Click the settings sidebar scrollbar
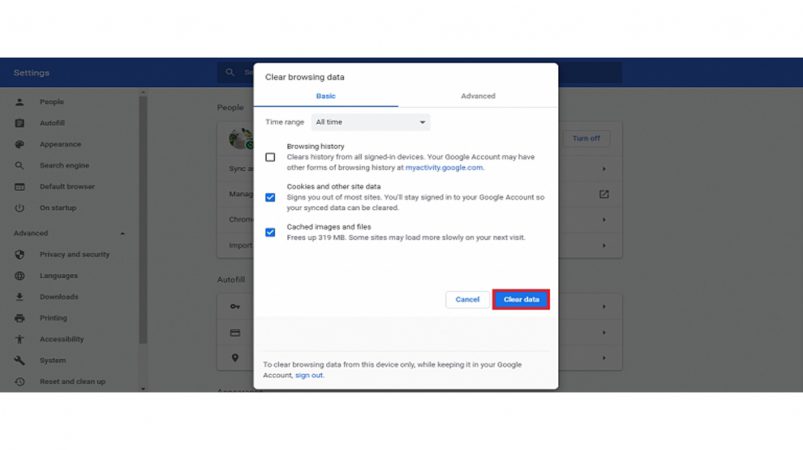 [143, 220]
